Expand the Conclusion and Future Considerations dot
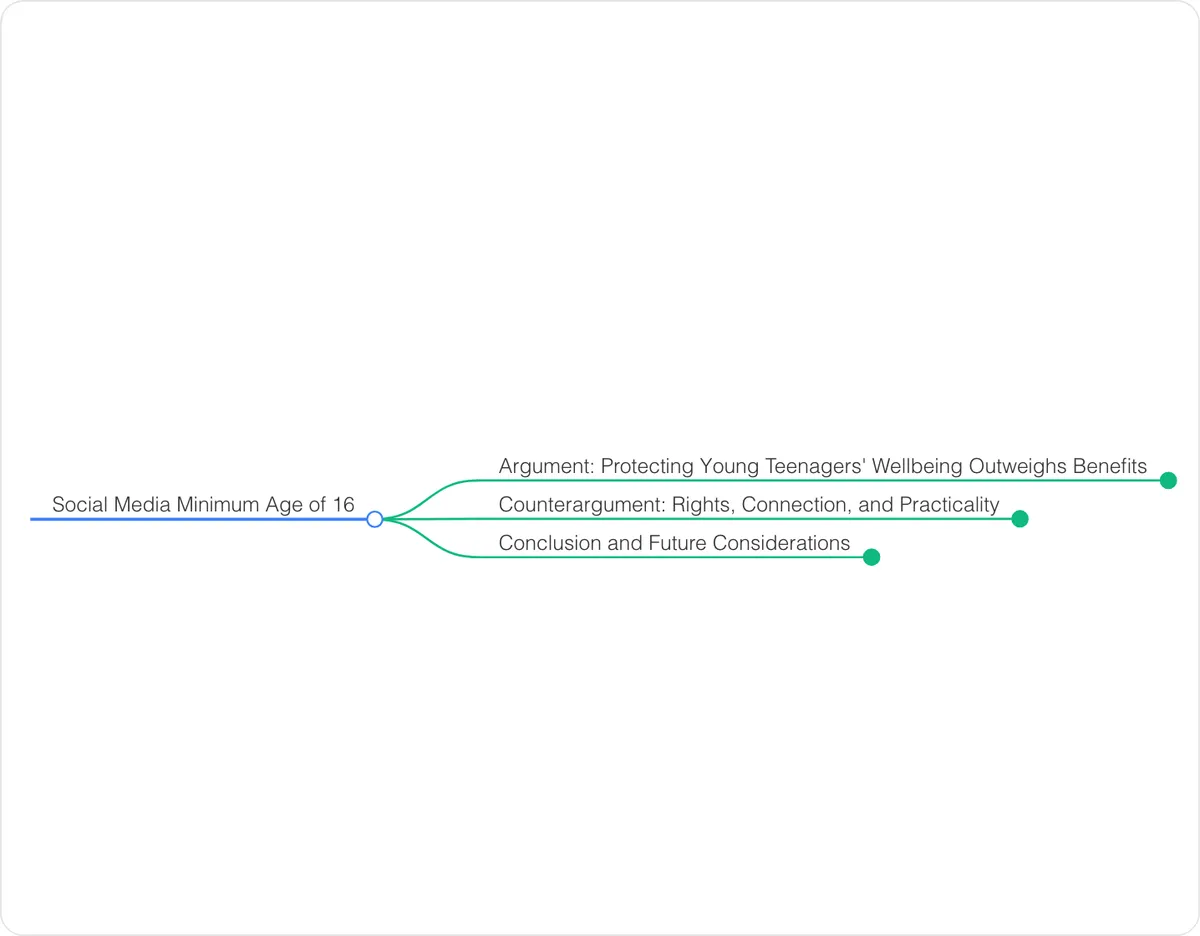This screenshot has width=1200, height=936. pyautogui.click(x=871, y=557)
